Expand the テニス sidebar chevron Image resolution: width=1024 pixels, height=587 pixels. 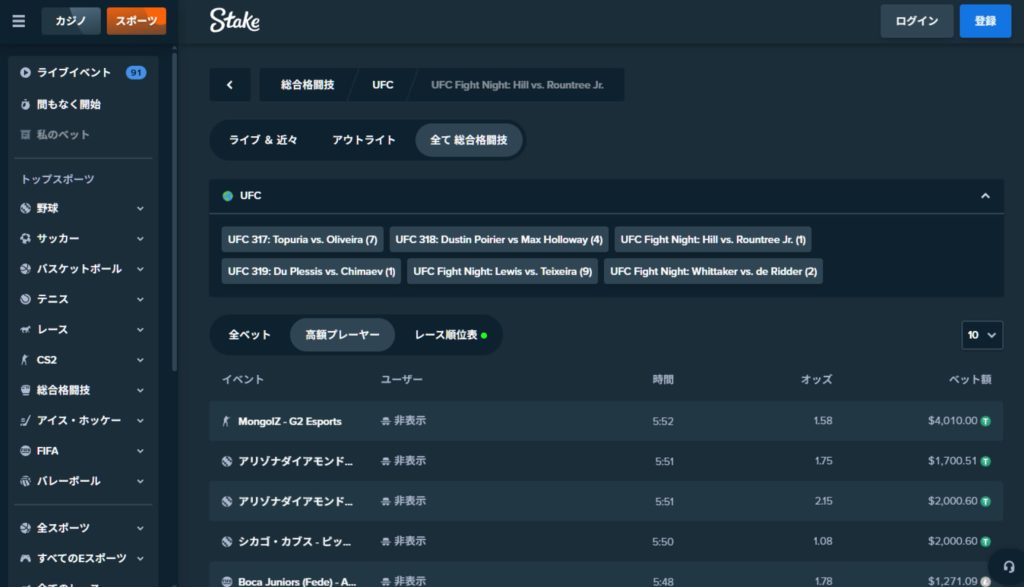coord(140,299)
